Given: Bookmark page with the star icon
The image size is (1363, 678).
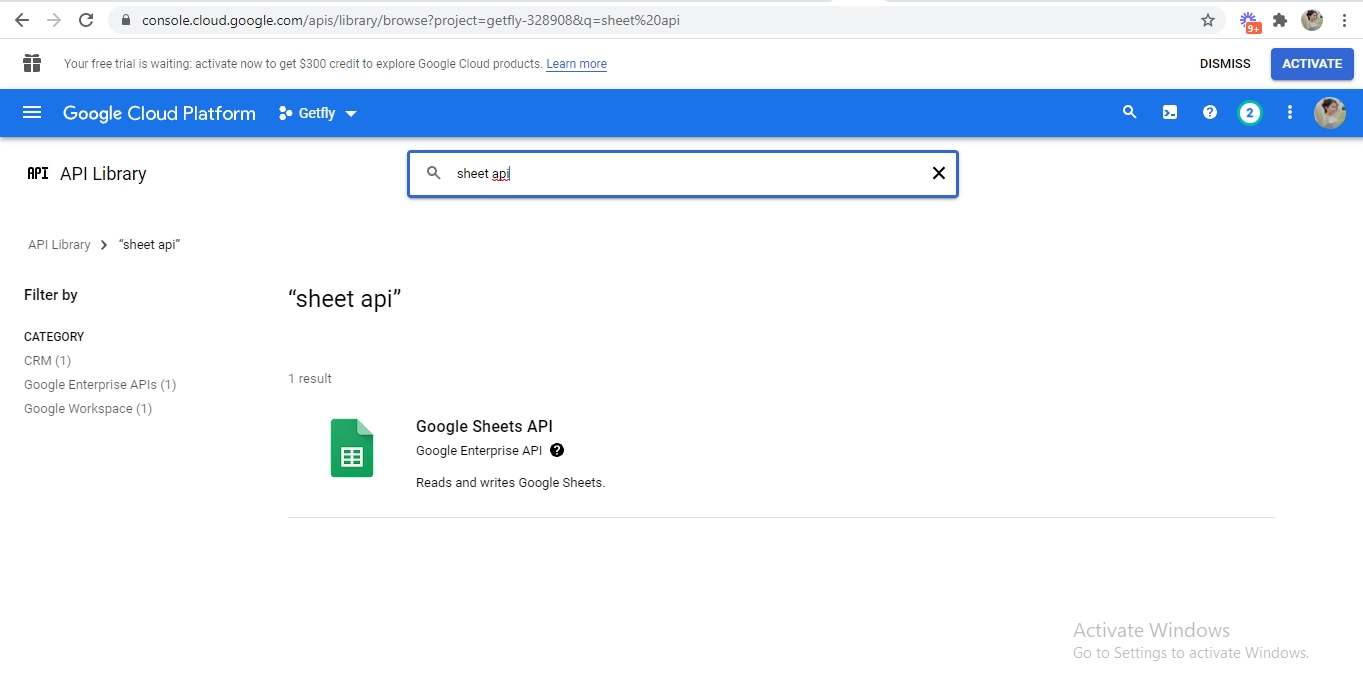Looking at the screenshot, I should 1208,20.
